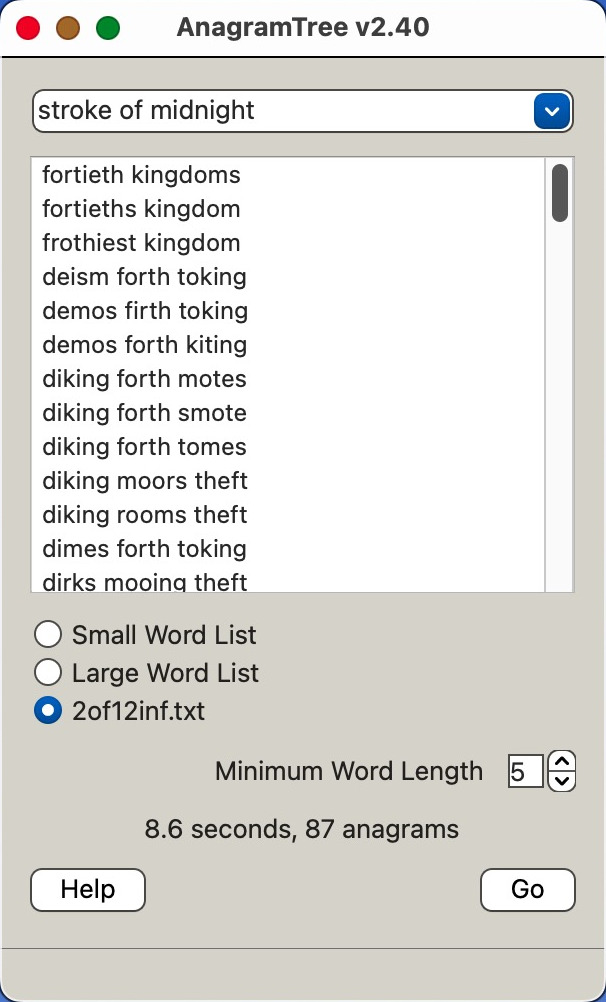
Task: Click the yellow minimize window button
Action: click(x=68, y=27)
